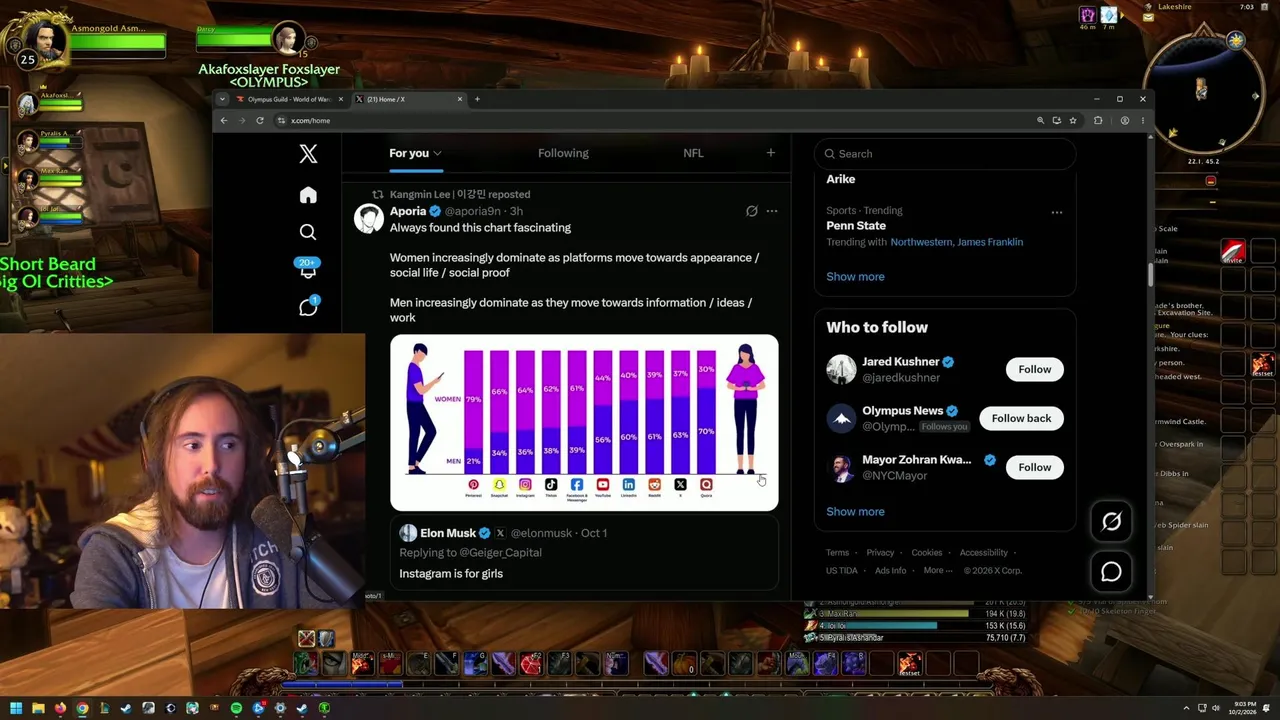
Task: Select the Home / X browser tab
Action: point(410,99)
